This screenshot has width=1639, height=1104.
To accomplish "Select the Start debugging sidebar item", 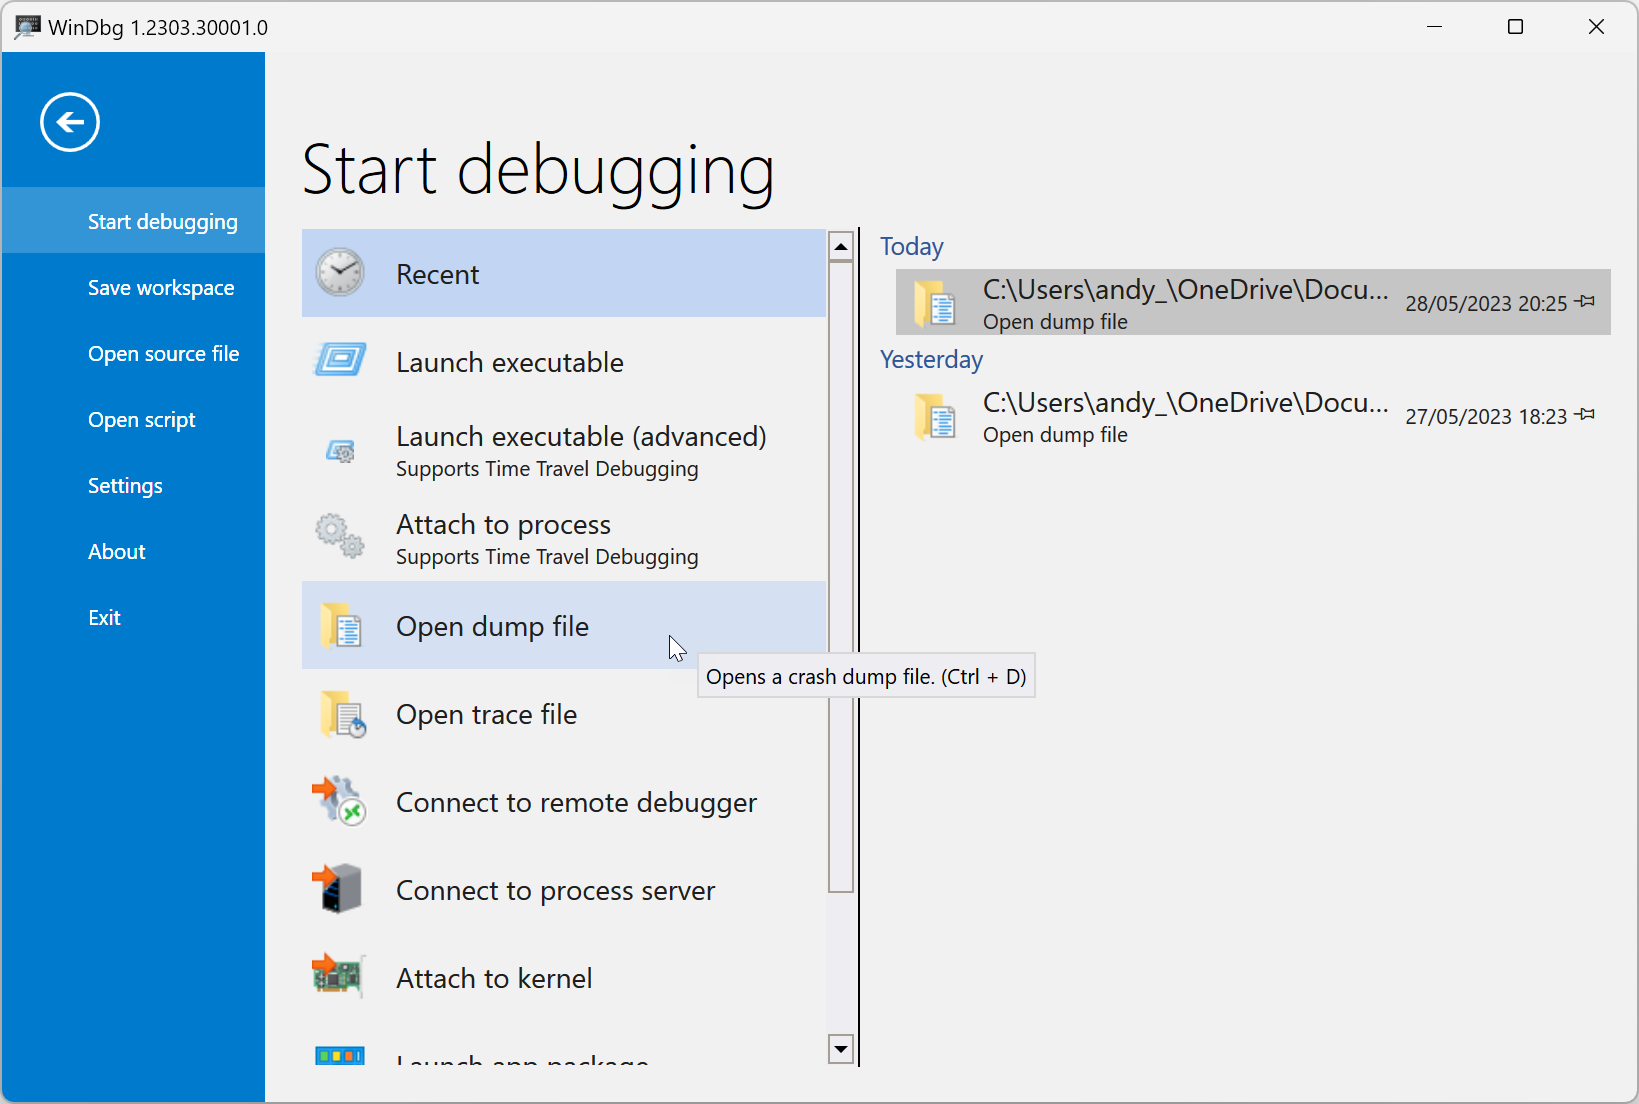I will click(x=134, y=221).
